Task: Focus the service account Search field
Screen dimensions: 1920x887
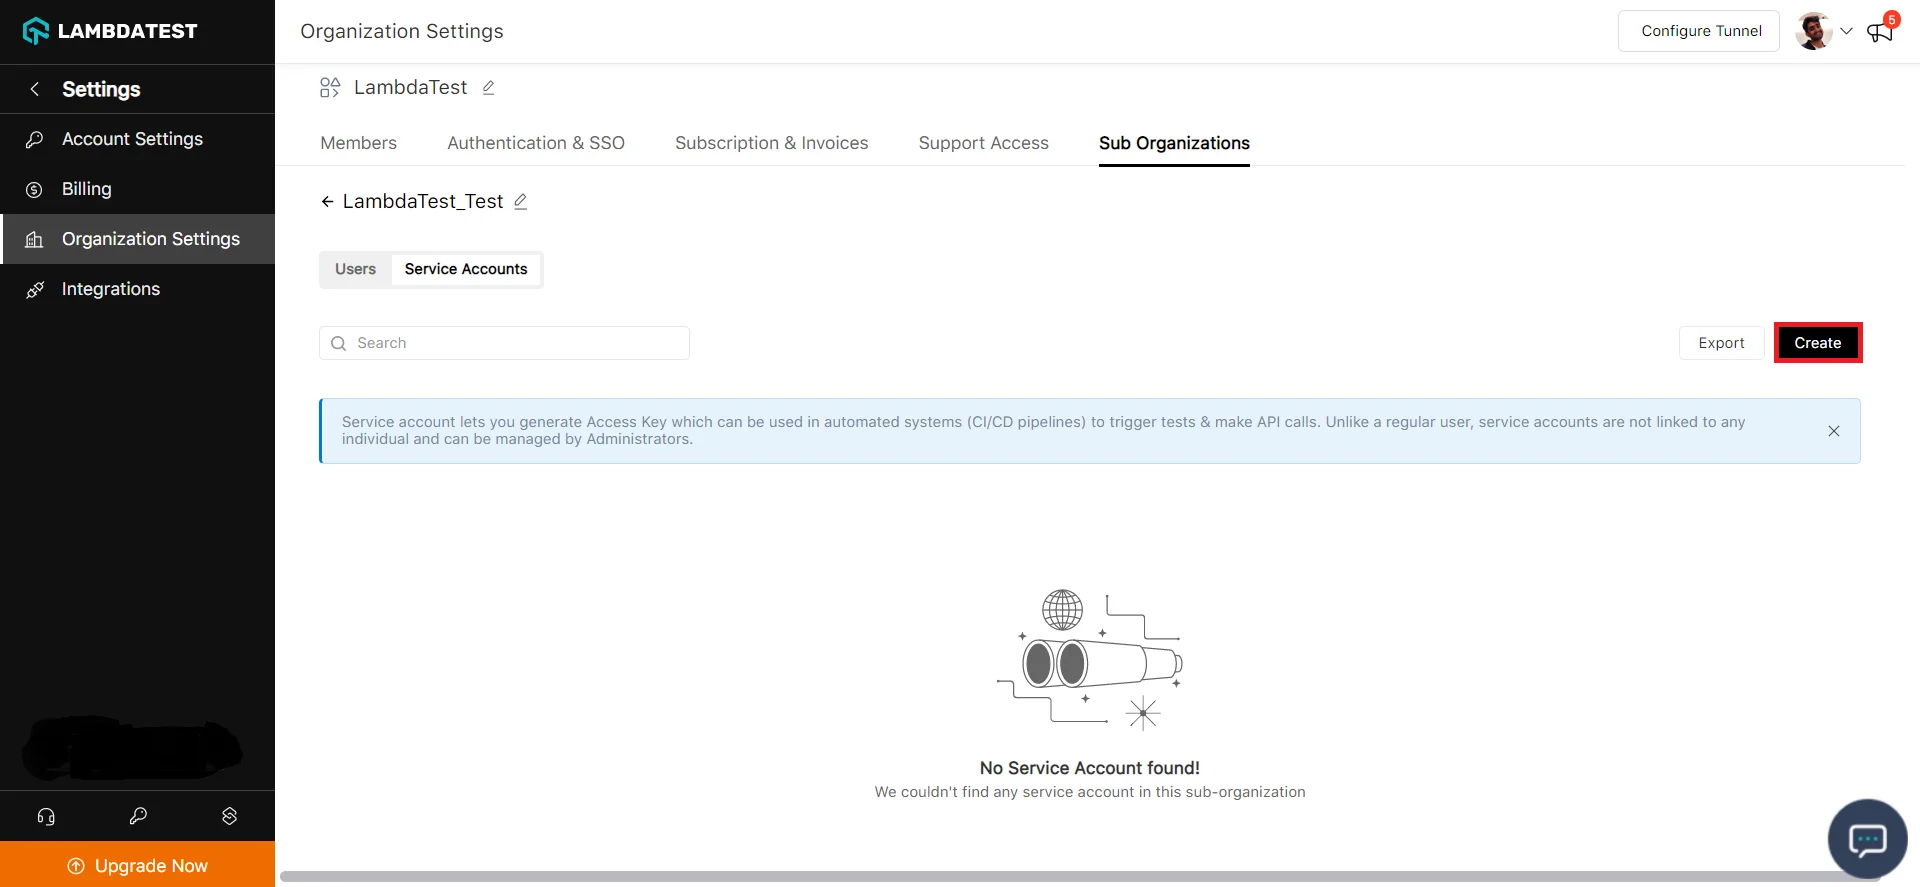Action: pyautogui.click(x=504, y=343)
